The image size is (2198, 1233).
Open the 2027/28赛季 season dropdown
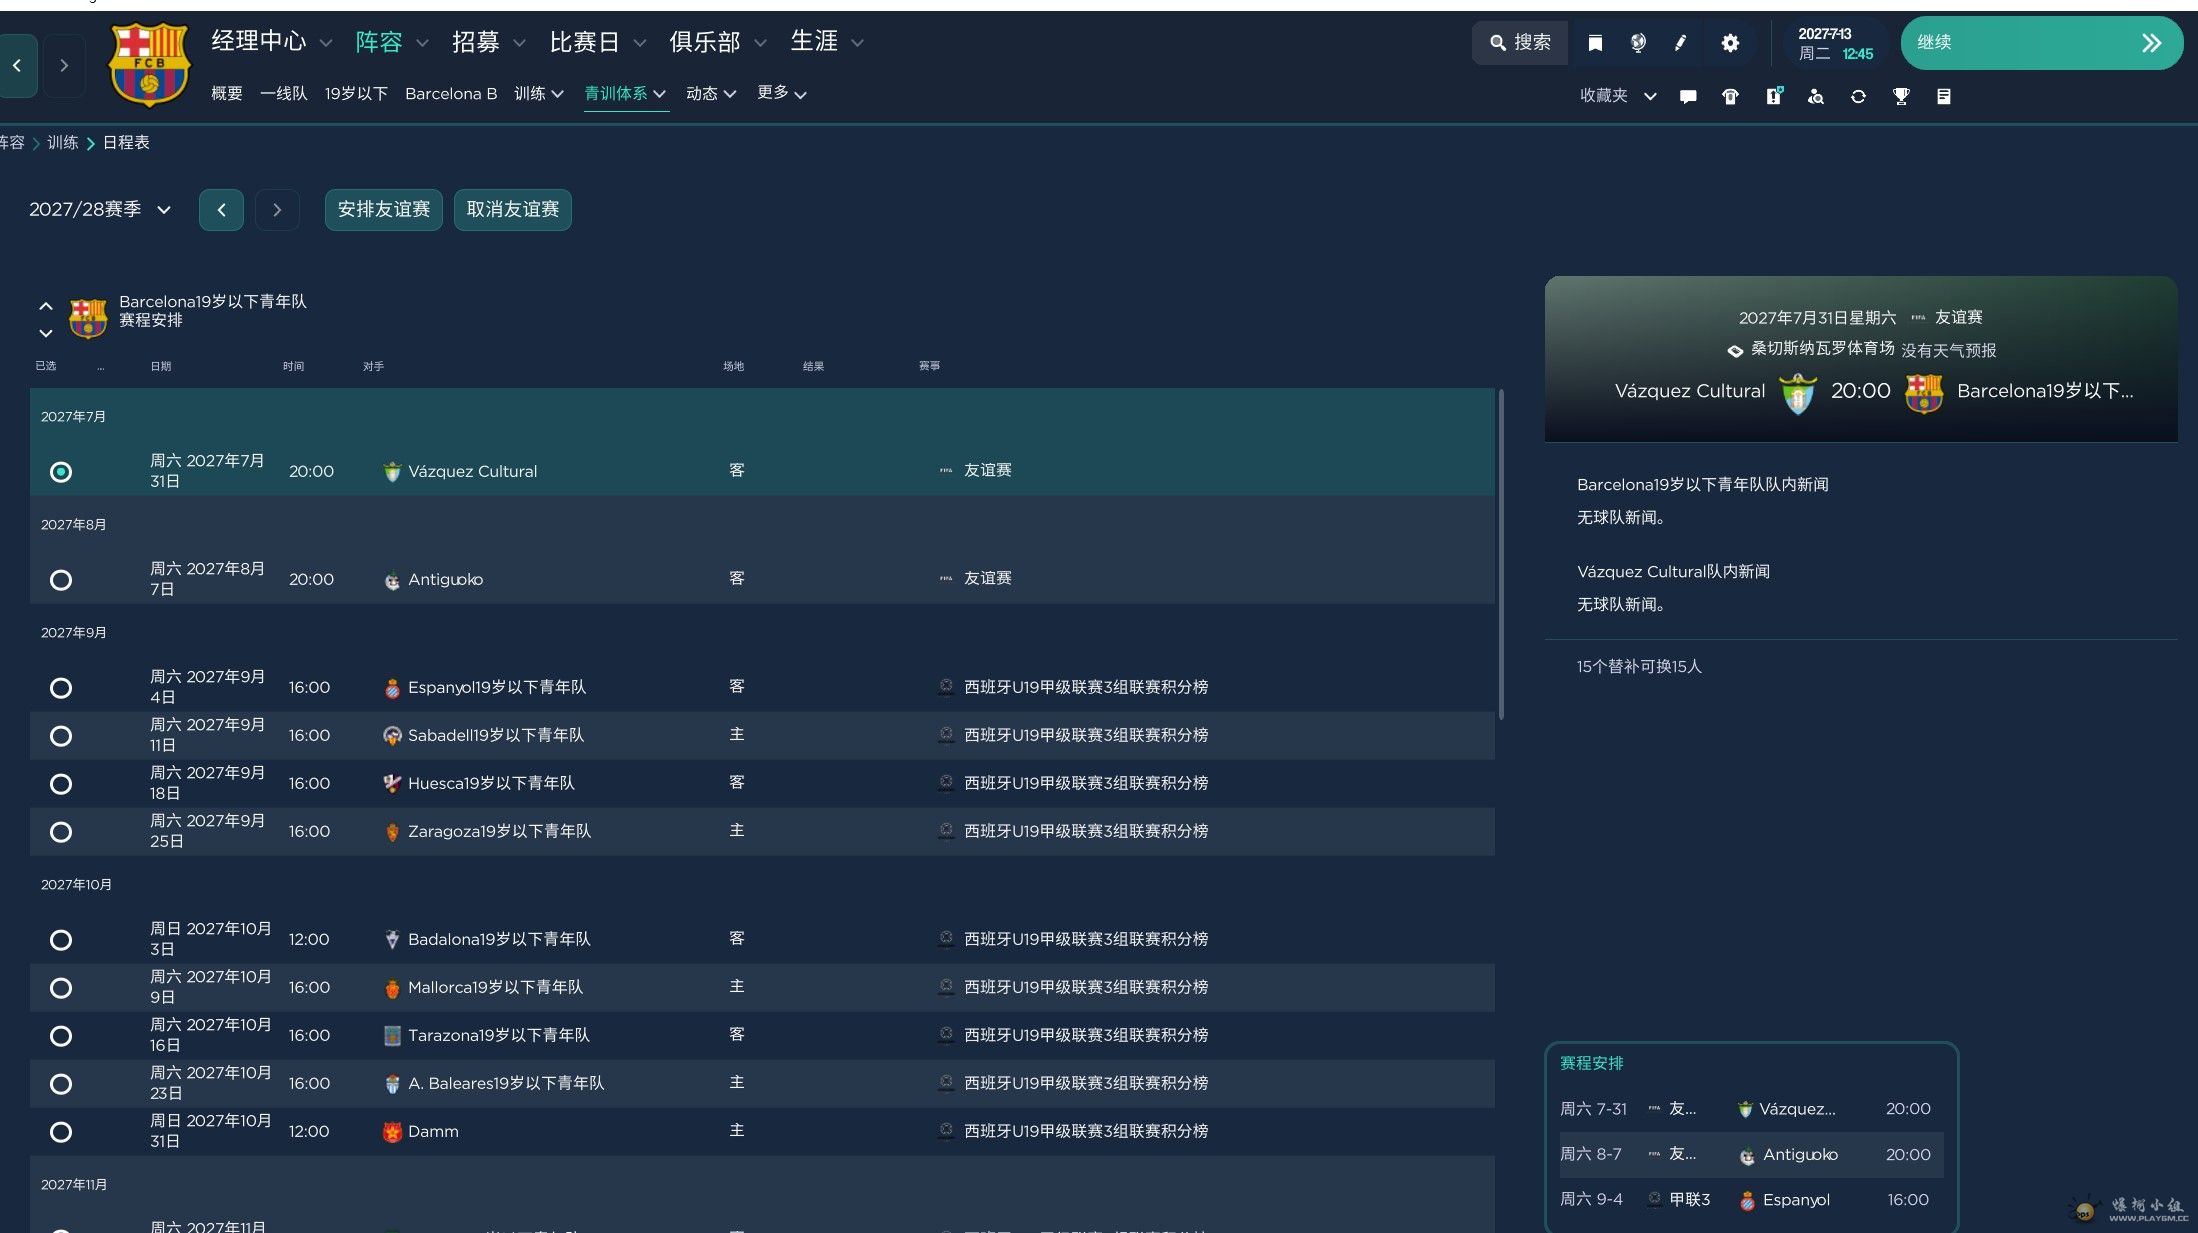pyautogui.click(x=100, y=210)
